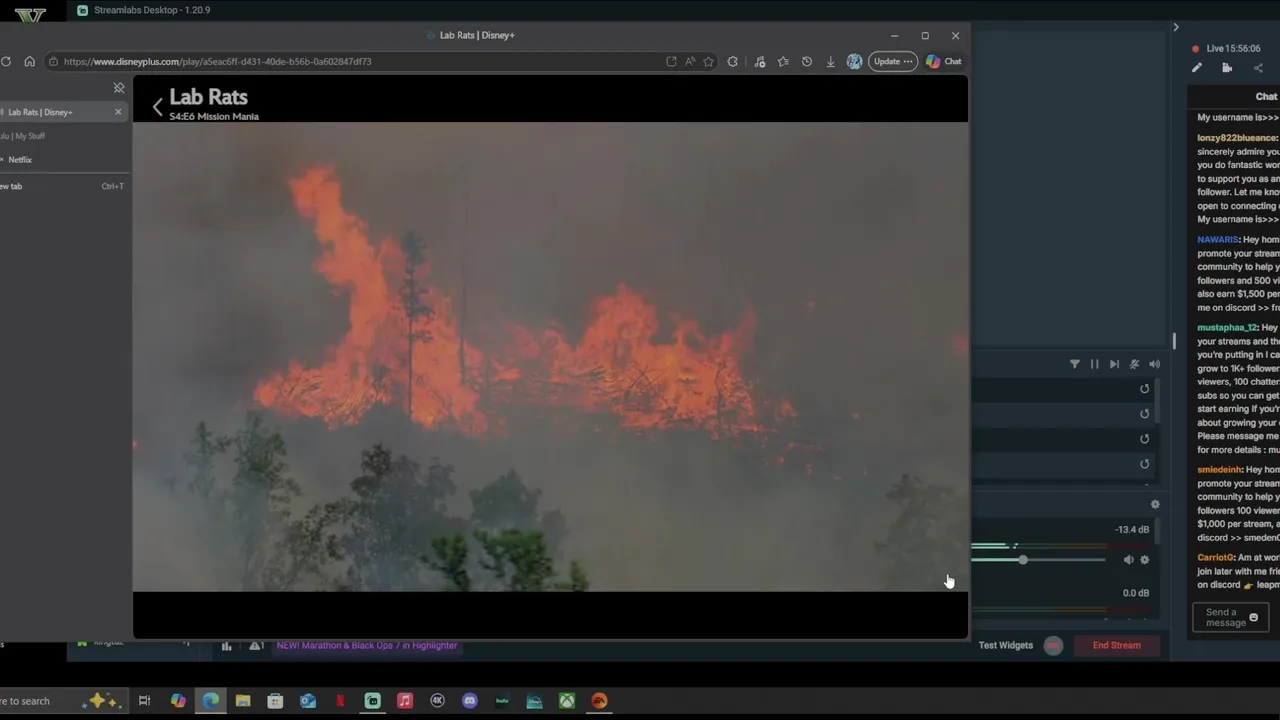Collapse the Streamlabs chat panel arrow

point(1176,27)
